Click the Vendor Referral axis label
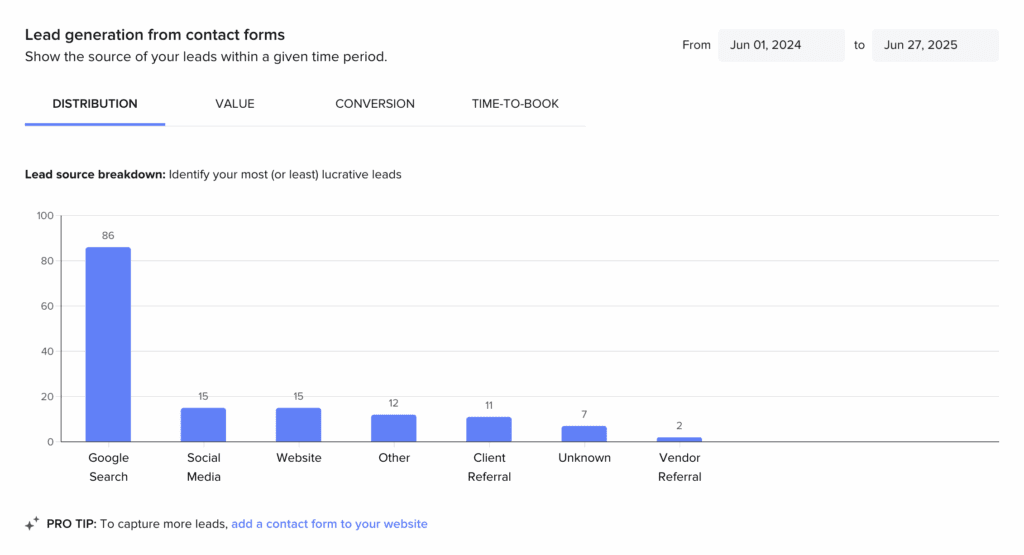 tap(679, 467)
